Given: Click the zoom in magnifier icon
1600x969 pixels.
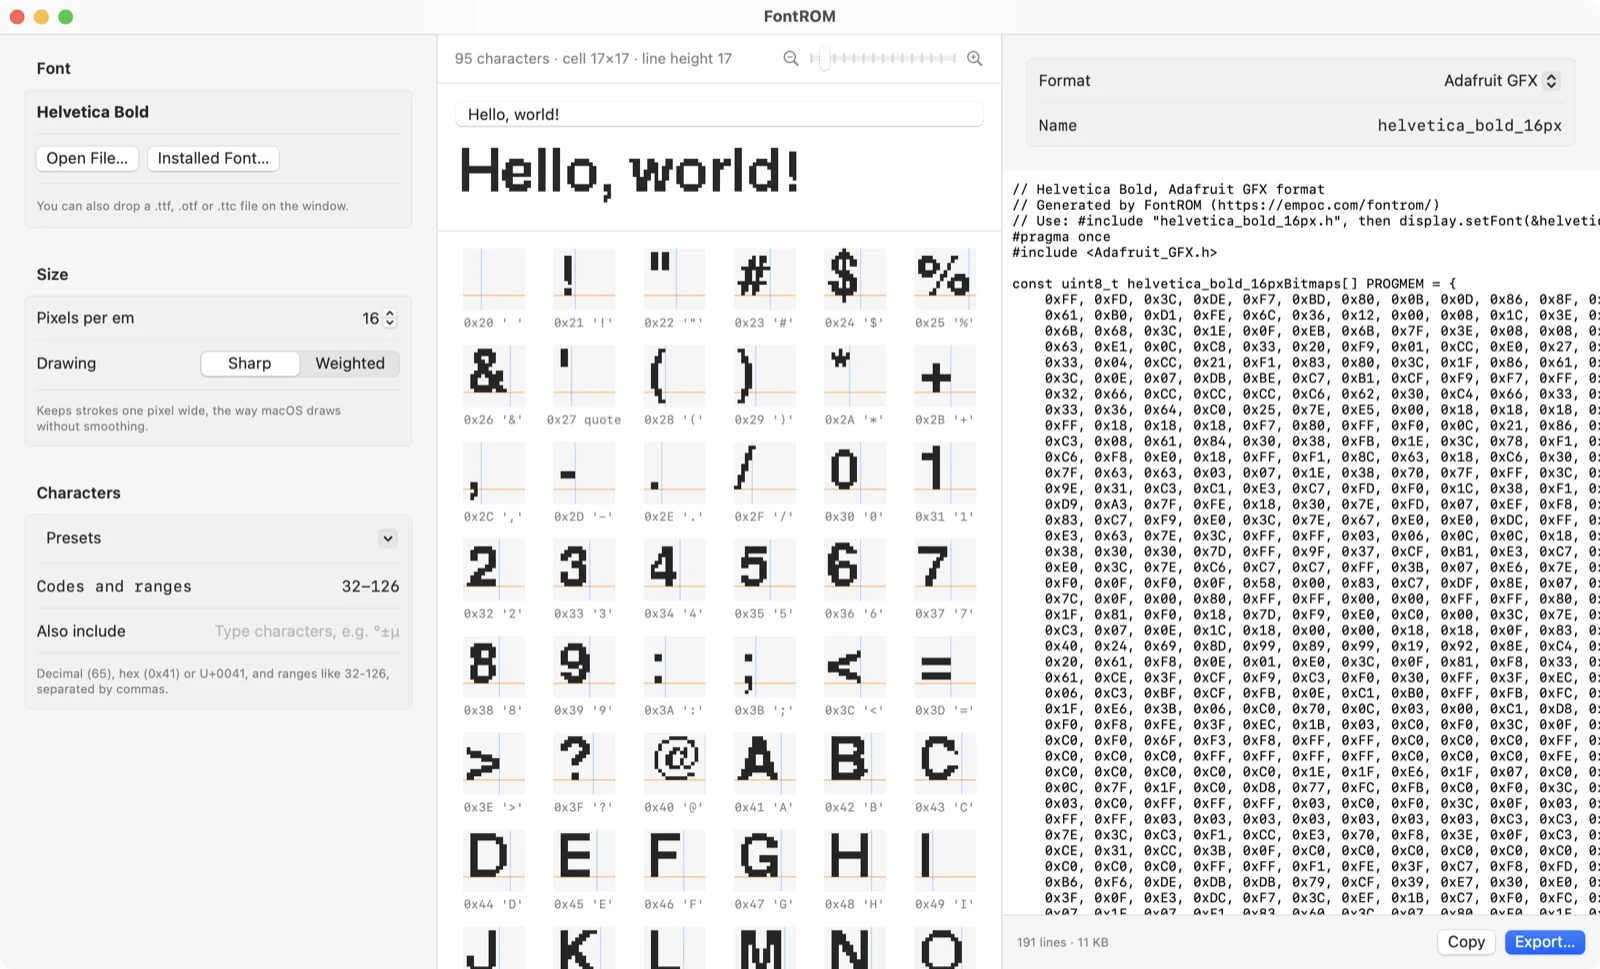Looking at the screenshot, I should 975,59.
